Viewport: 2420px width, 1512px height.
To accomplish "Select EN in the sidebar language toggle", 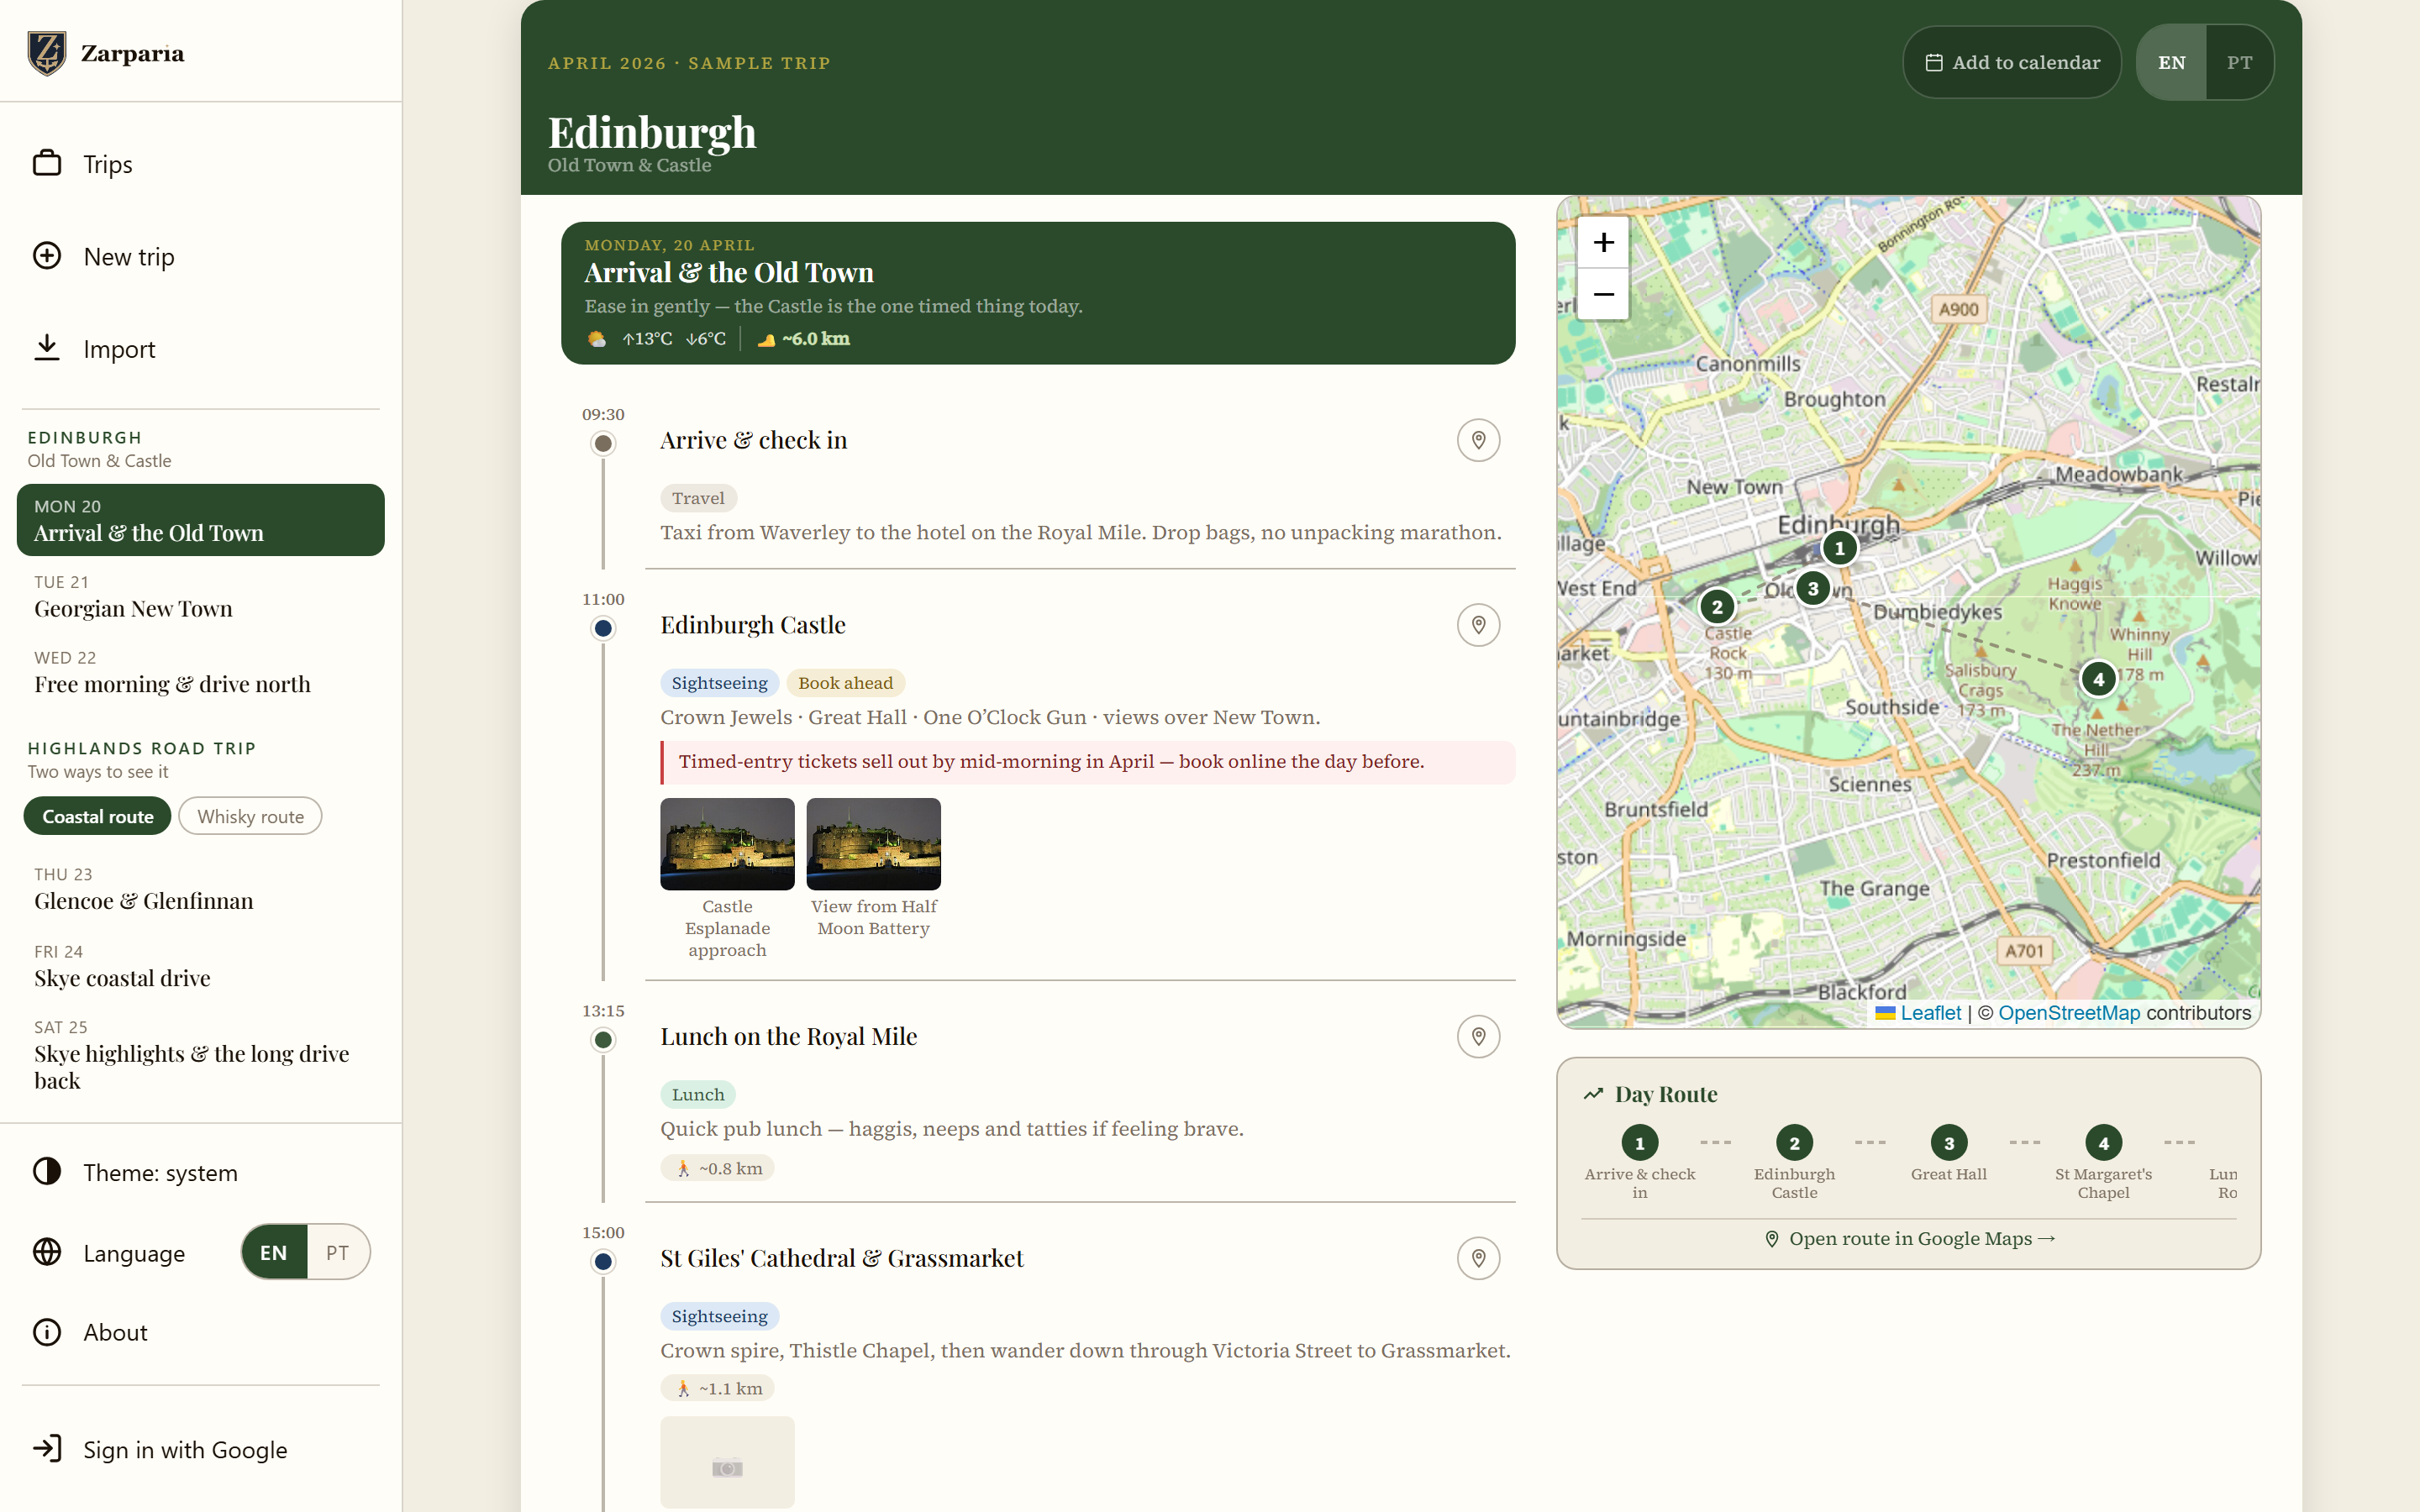I will (274, 1252).
